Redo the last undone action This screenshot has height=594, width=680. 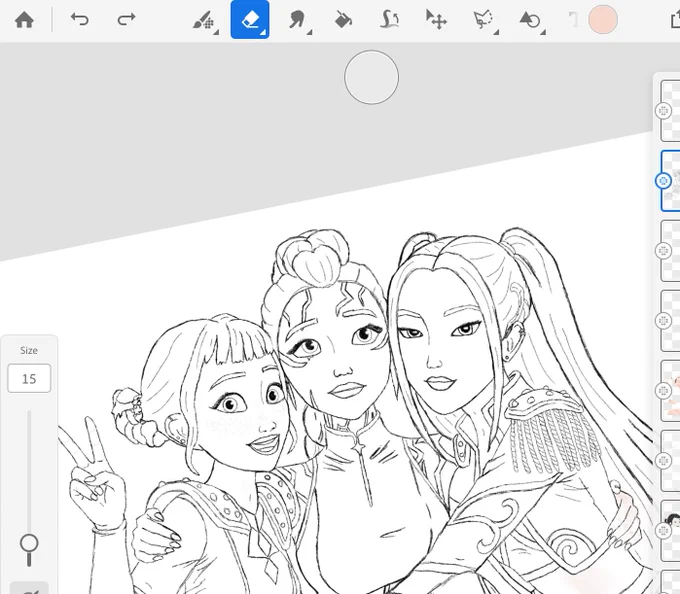(x=126, y=20)
